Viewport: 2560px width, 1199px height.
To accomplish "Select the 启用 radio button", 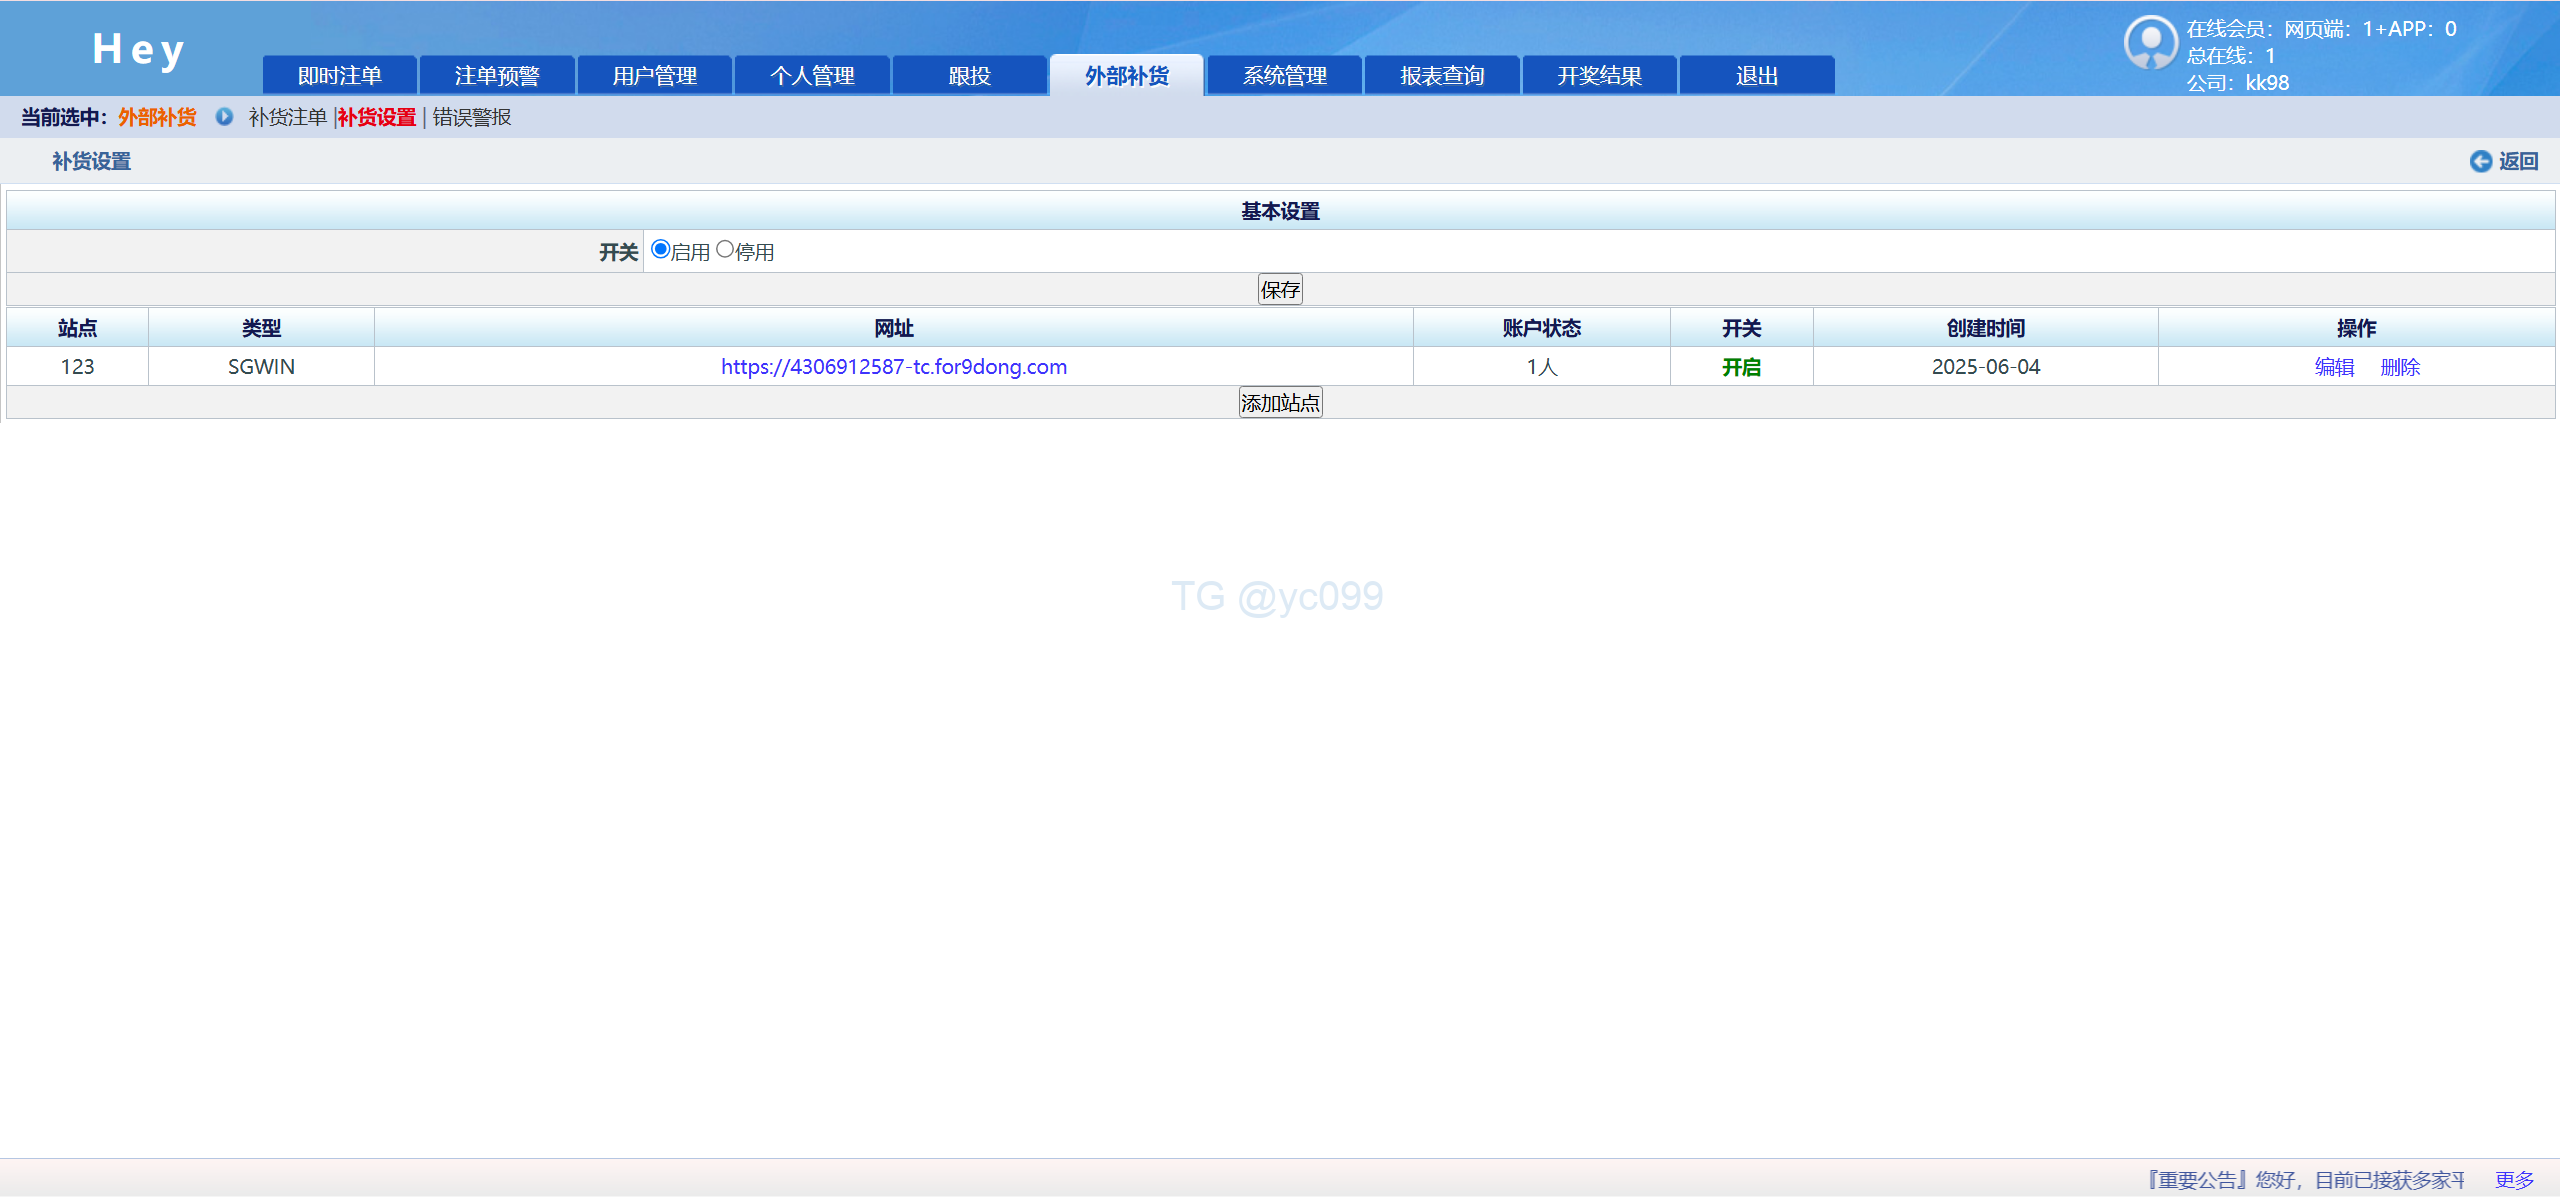I will [x=660, y=250].
